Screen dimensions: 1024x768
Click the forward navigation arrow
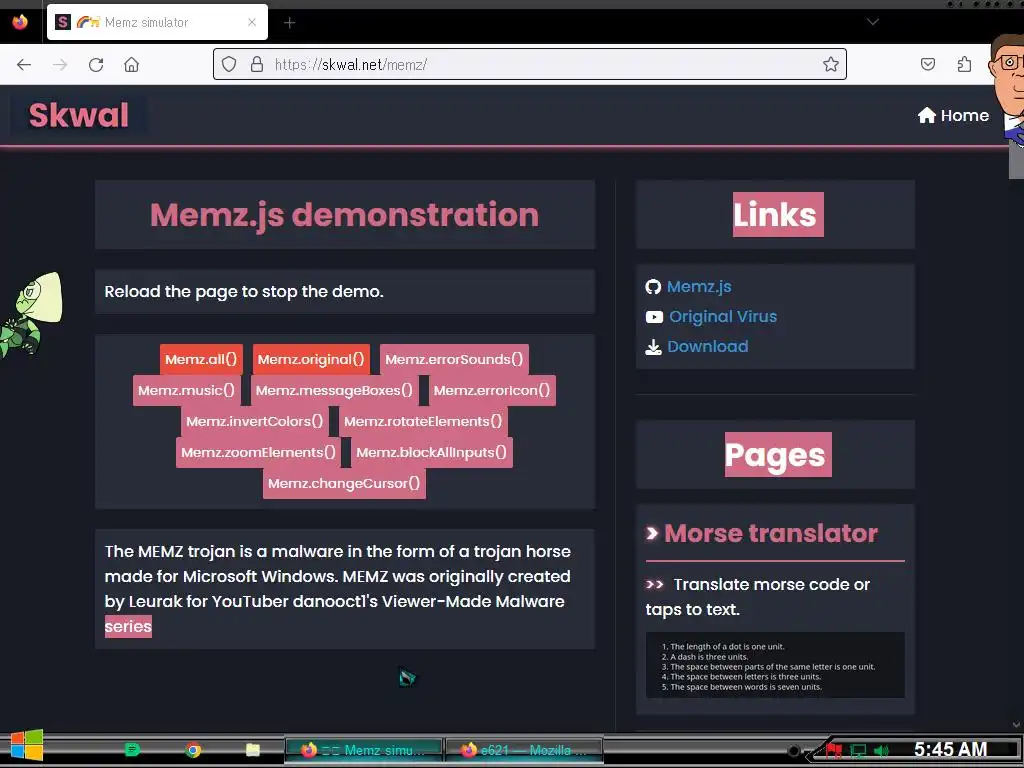pos(60,64)
